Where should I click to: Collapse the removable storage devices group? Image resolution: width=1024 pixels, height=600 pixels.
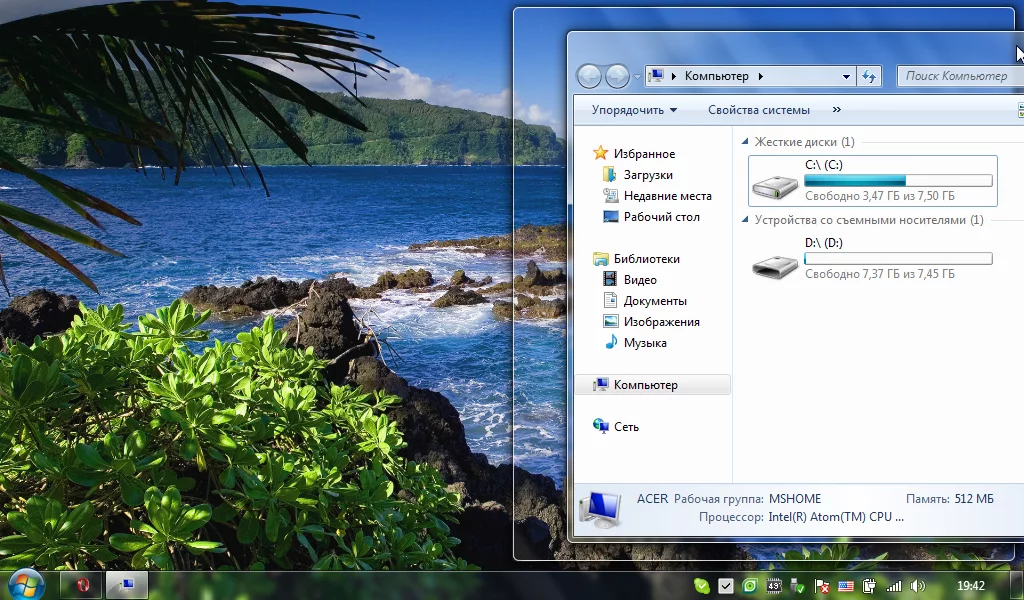745,221
